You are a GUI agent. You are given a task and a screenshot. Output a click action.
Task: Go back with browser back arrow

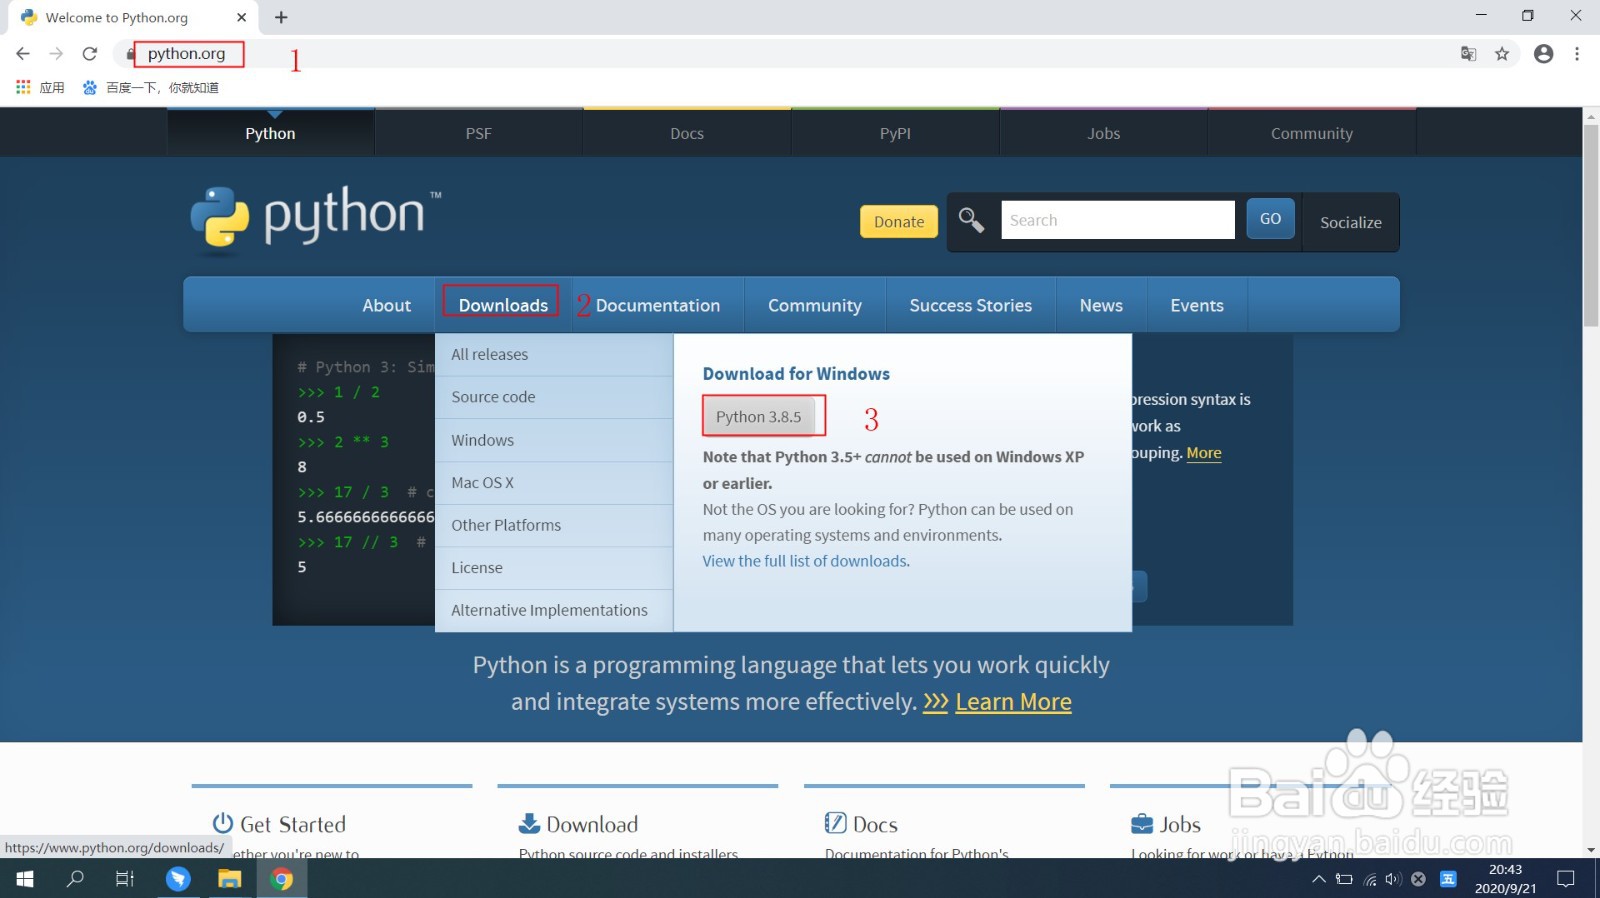23,54
